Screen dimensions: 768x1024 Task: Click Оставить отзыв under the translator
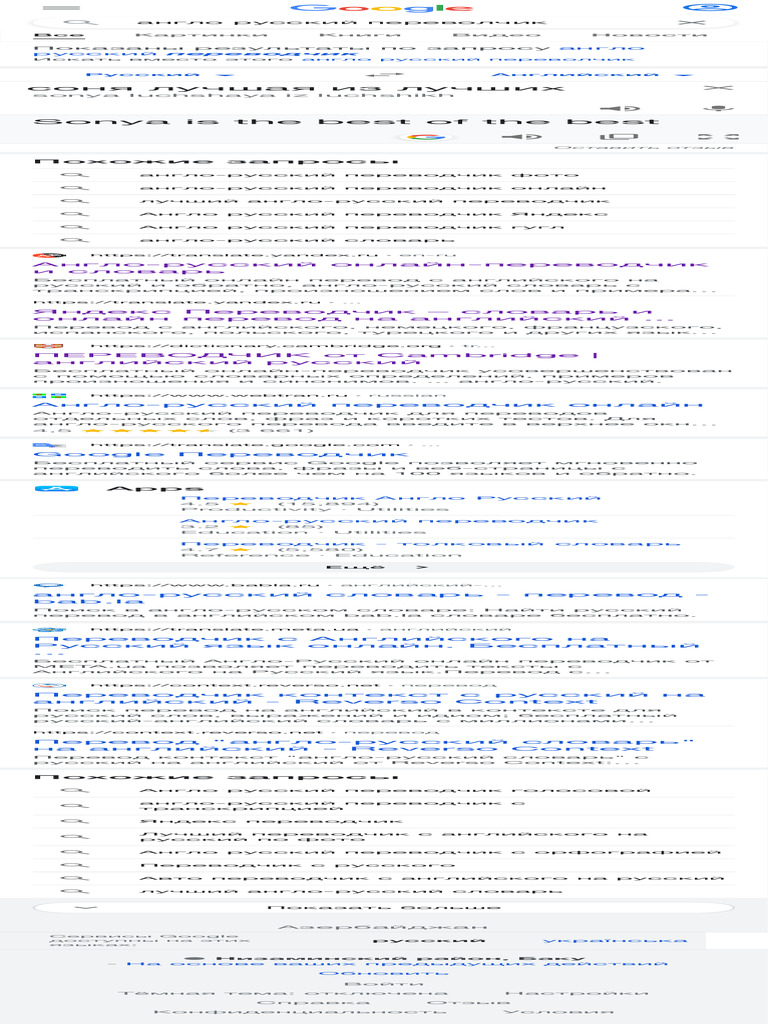[x=643, y=148]
